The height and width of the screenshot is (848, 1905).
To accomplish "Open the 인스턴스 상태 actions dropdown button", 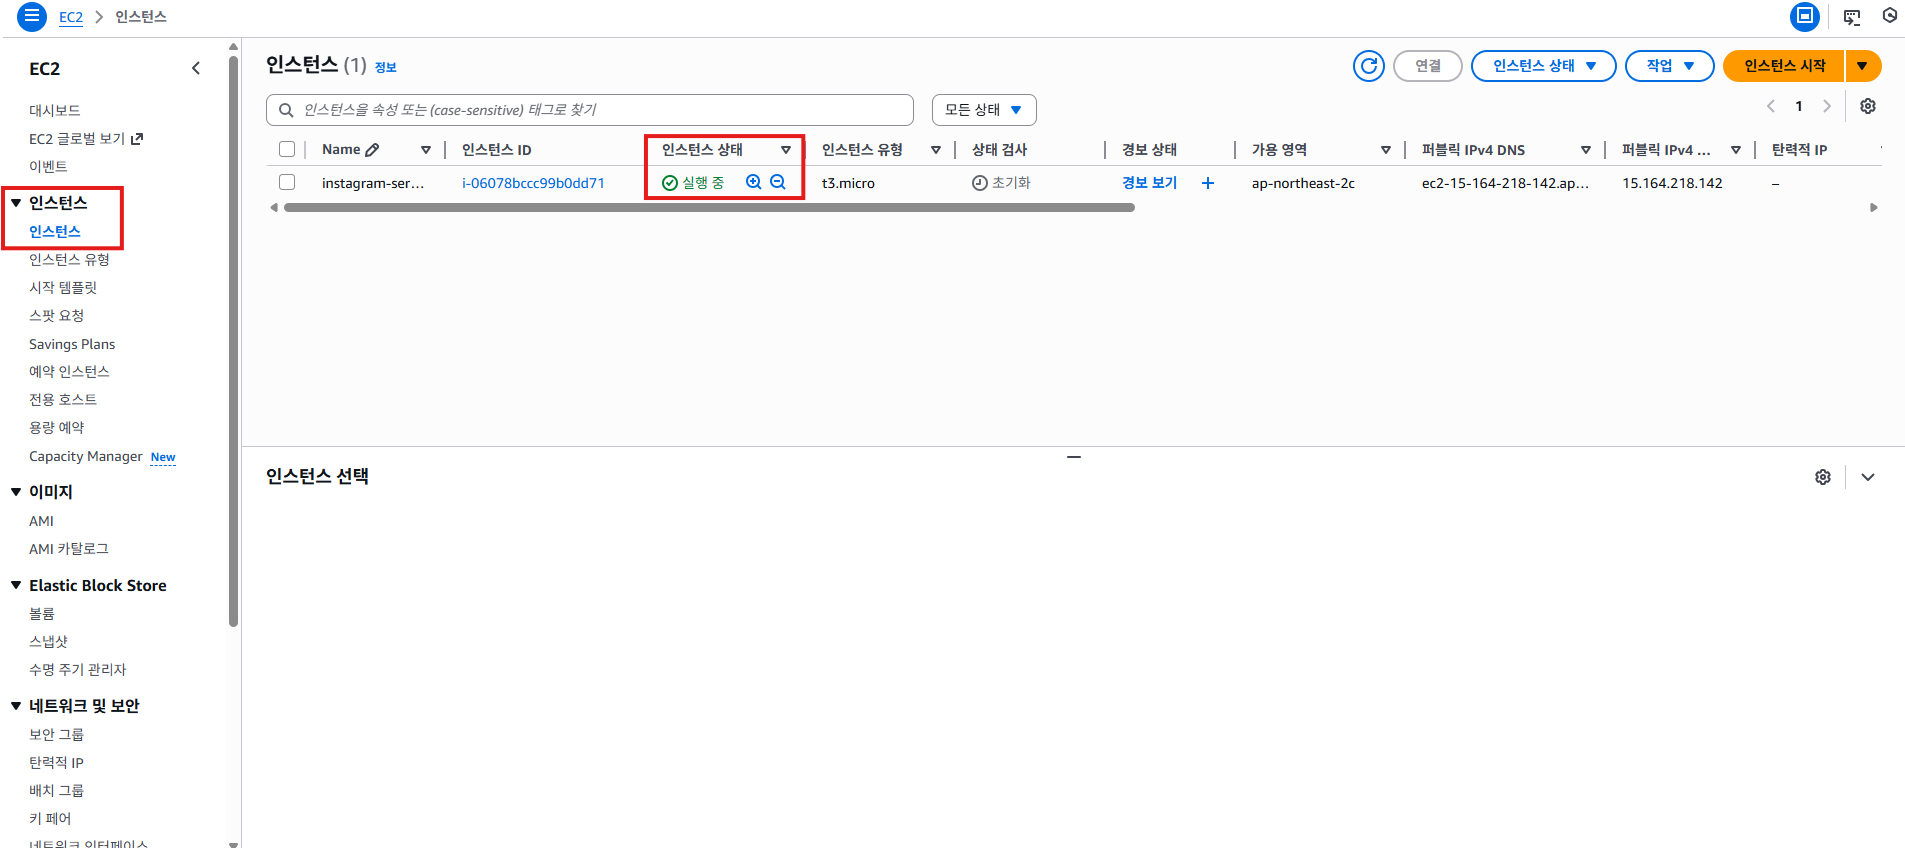I will (1542, 66).
